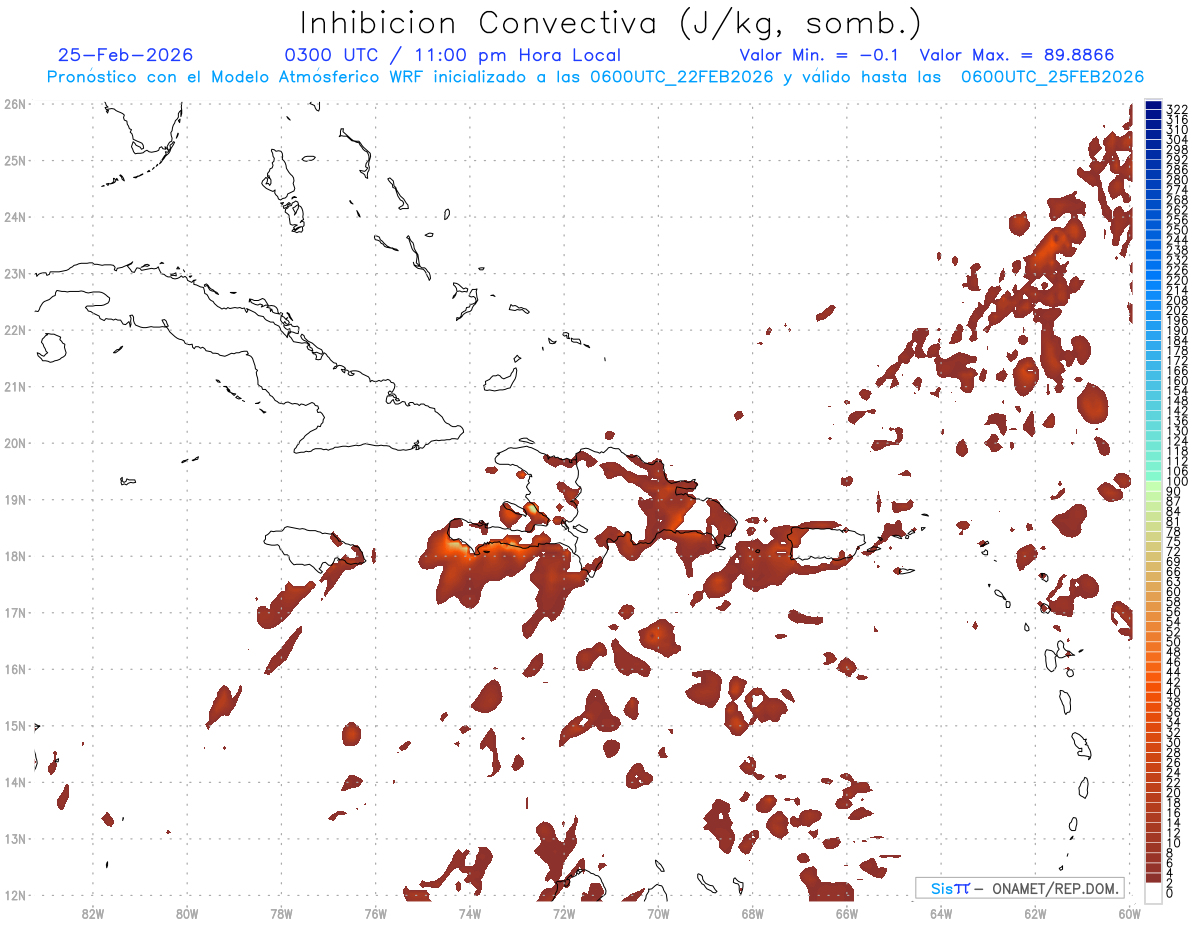Click the "0600UTC_22FEB2026" initialization time
This screenshot has width=1200, height=927.
(680, 77)
